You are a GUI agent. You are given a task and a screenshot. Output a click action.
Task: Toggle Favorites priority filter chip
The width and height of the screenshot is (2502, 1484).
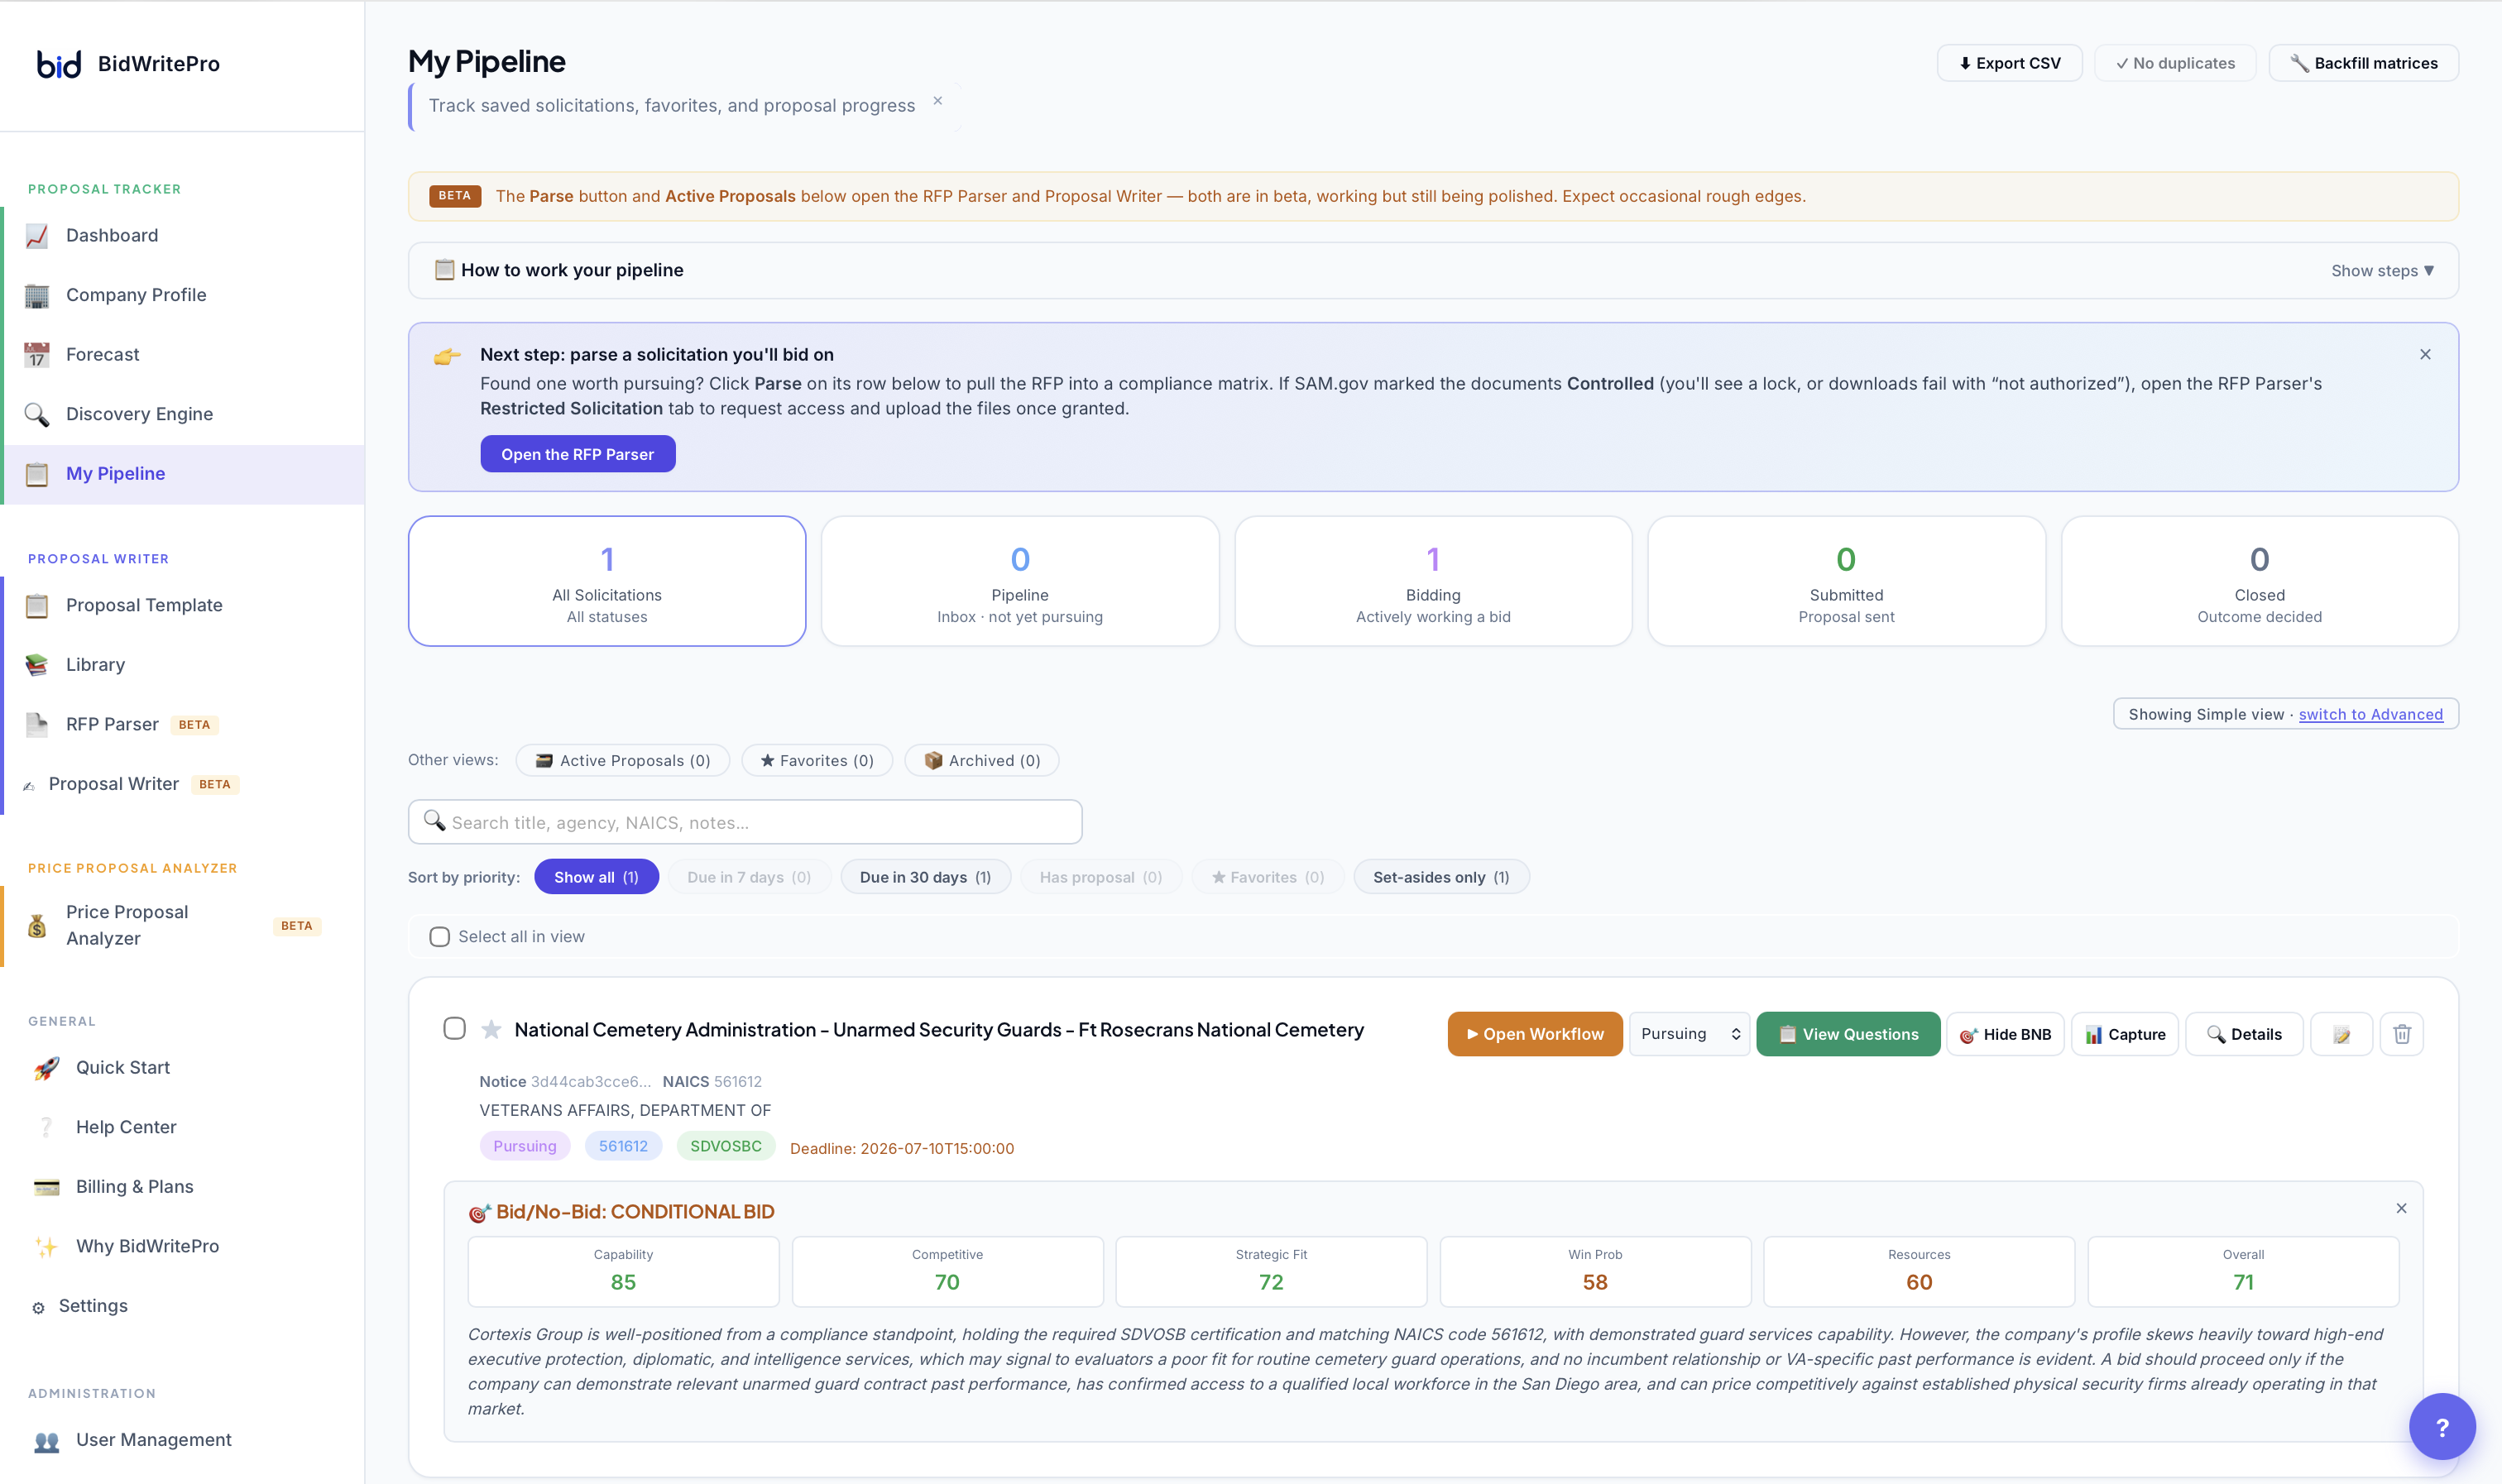1267,877
